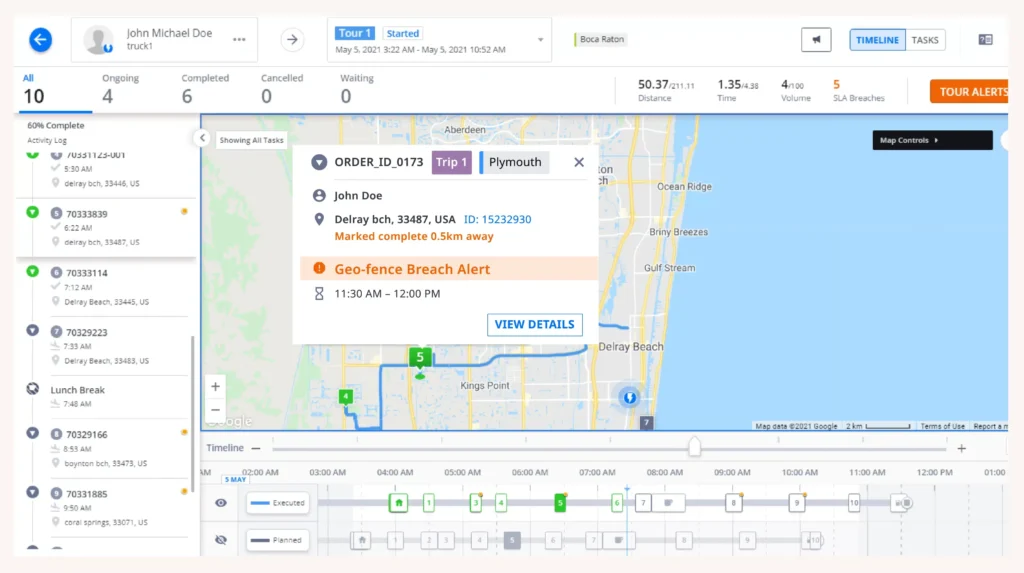This screenshot has width=1024, height=573.
Task: Click the next driver arrow icon
Action: [x=292, y=40]
